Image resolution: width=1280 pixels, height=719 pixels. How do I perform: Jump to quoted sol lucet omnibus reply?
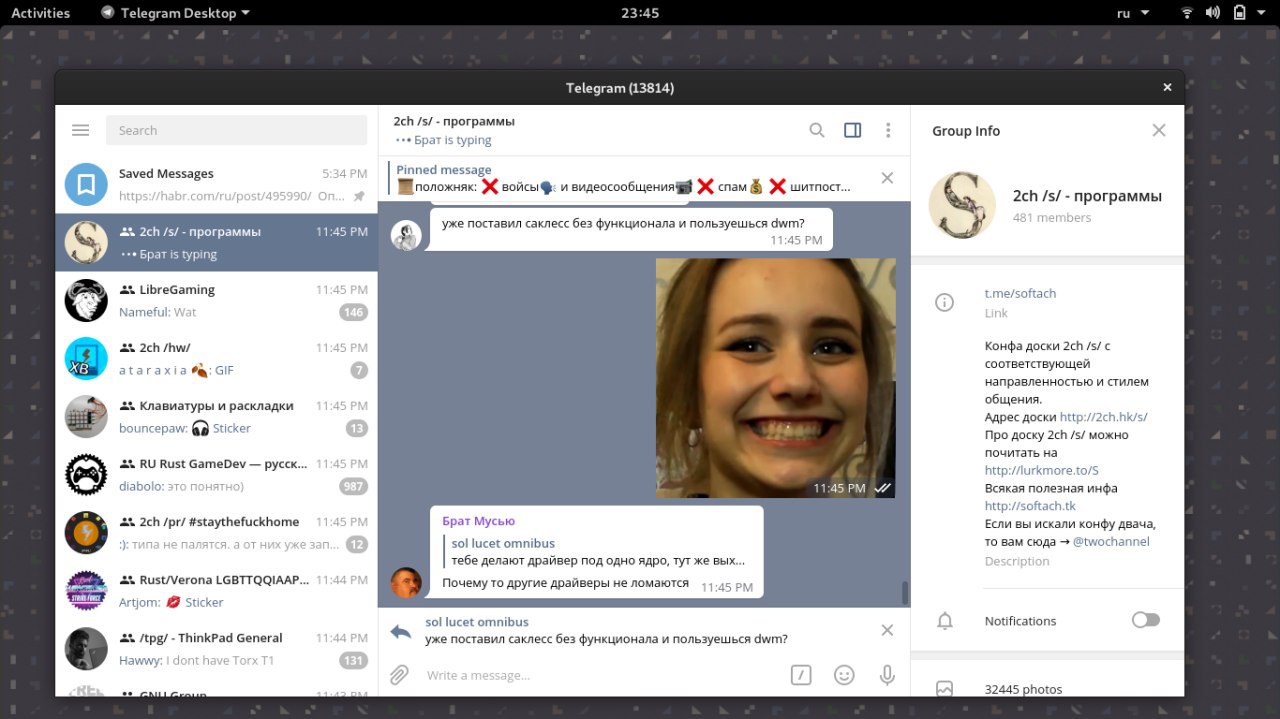click(x=597, y=552)
